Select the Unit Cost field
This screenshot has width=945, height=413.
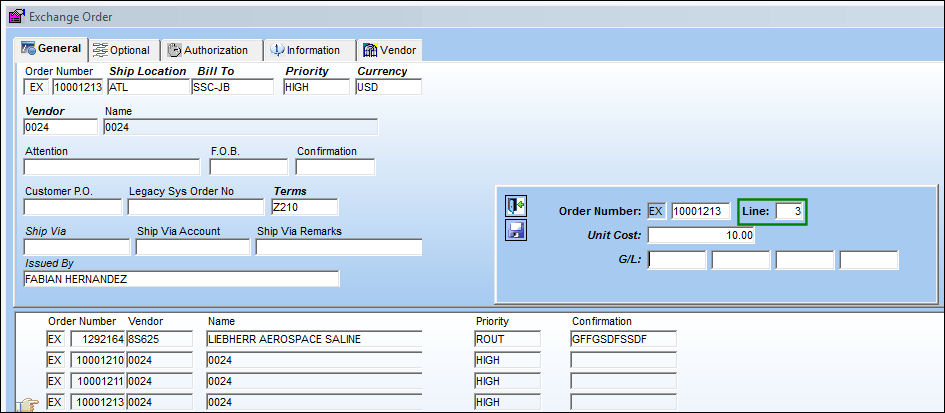click(x=701, y=235)
